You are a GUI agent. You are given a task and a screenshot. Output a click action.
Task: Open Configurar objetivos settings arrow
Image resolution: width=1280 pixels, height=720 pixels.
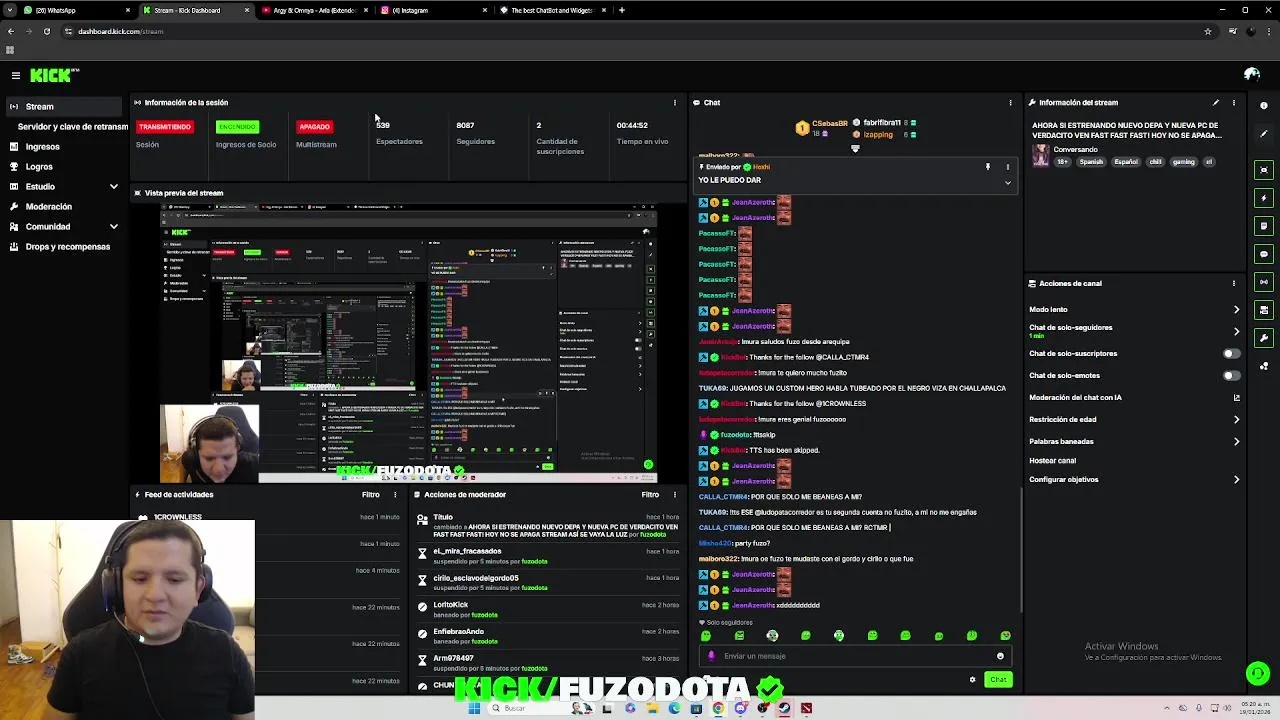(x=1236, y=479)
